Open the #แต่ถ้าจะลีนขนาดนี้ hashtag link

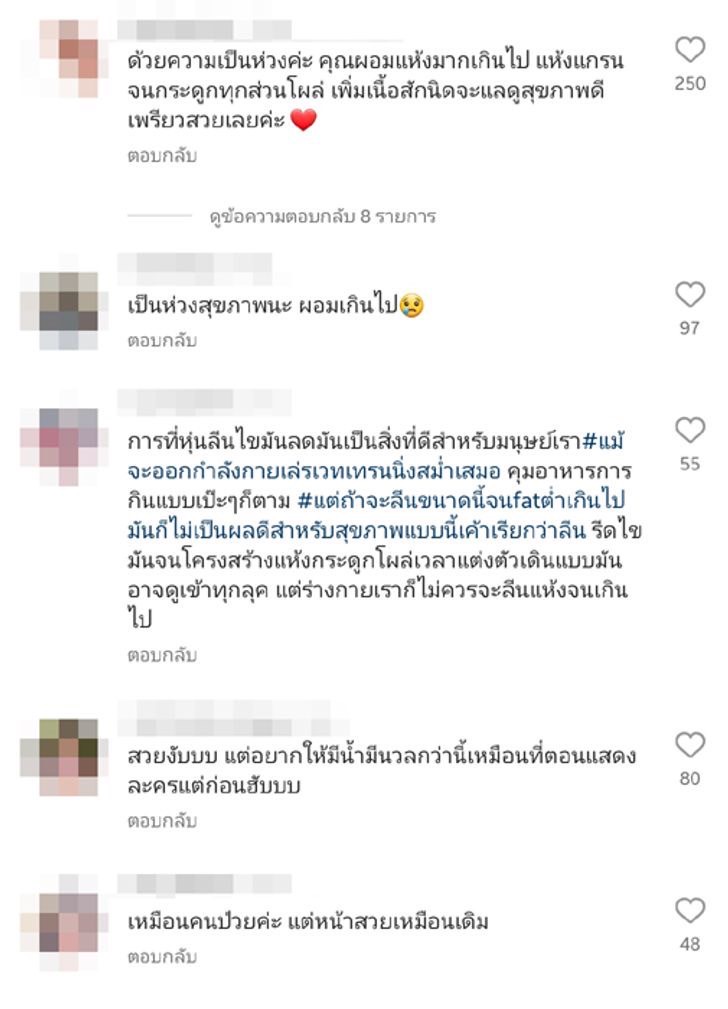pyautogui.click(x=460, y=501)
